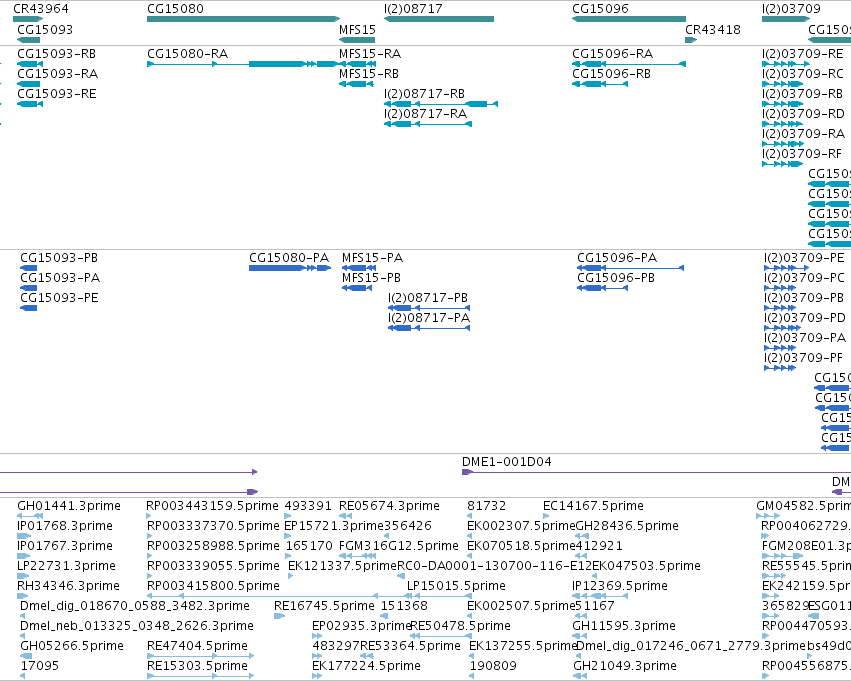The image size is (851, 681).
Task: Select protein CG15093-PA
Action: (x=28, y=288)
